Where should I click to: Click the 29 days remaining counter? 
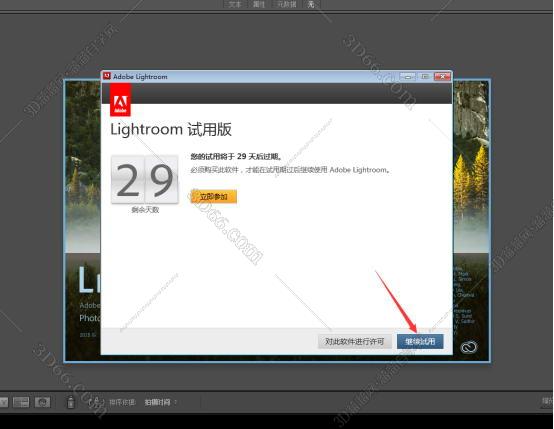[145, 180]
